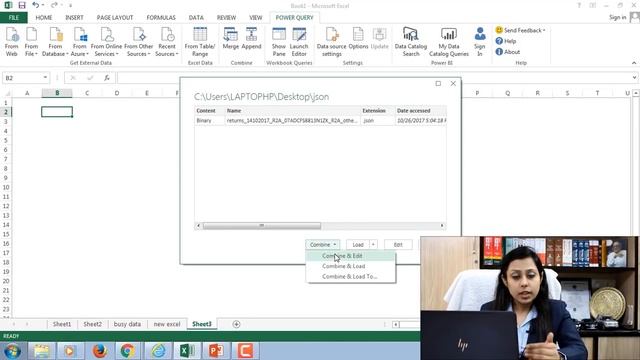Open Data Catalog Search
Image resolution: width=640 pixels, height=360 pixels.
(x=411, y=42)
